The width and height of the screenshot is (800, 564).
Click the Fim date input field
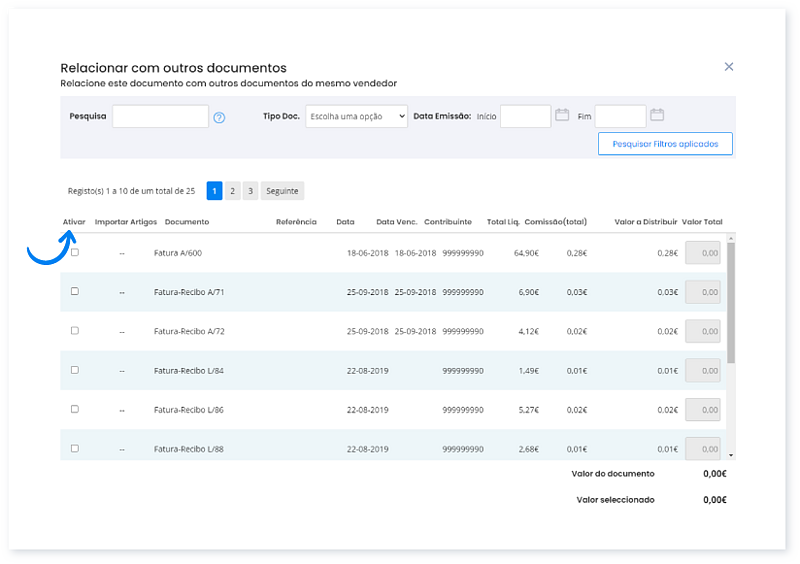pyautogui.click(x=620, y=116)
